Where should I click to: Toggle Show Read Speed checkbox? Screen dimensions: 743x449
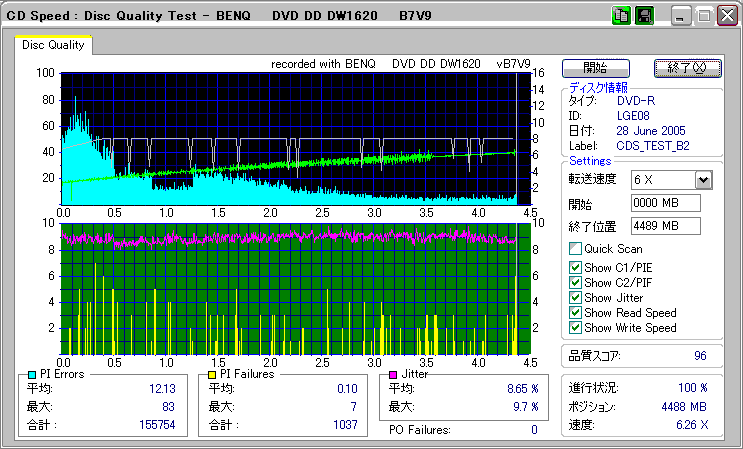pyautogui.click(x=575, y=312)
